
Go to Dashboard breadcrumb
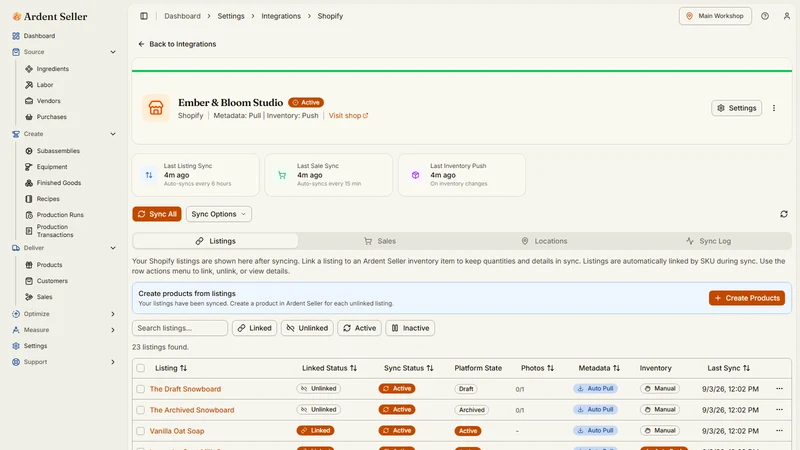point(182,16)
